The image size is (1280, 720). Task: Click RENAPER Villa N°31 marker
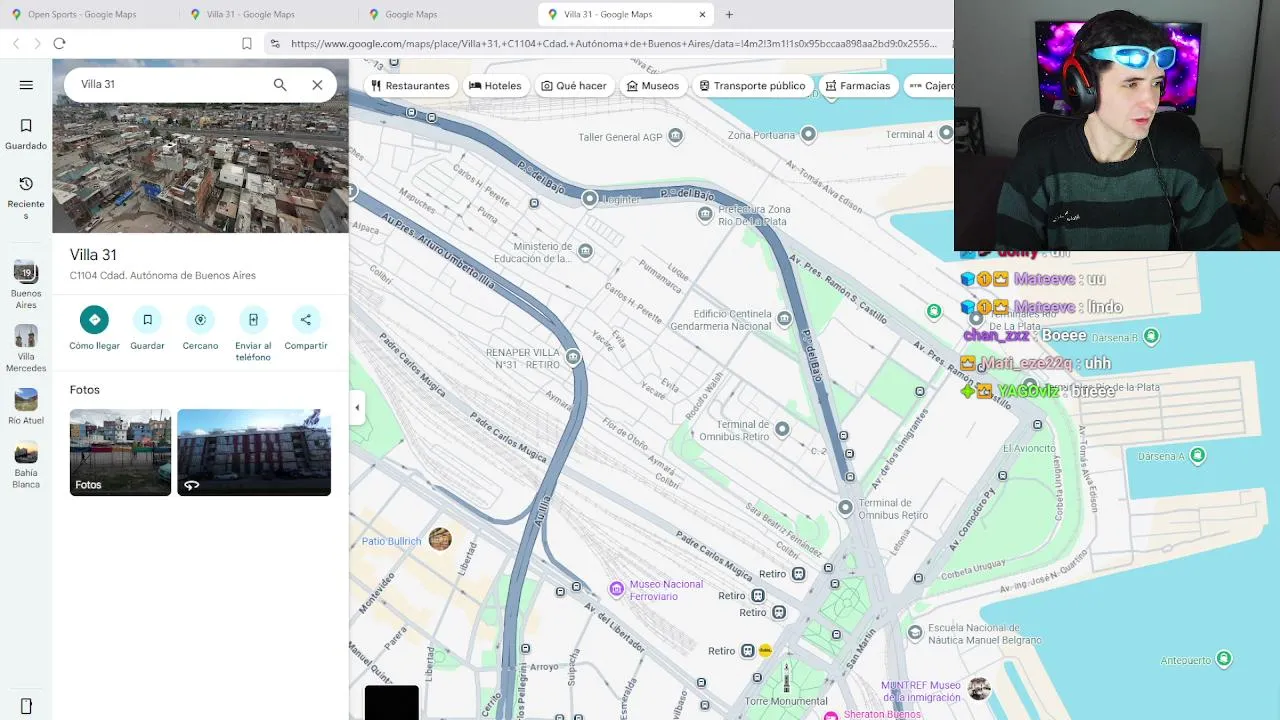[x=573, y=356]
